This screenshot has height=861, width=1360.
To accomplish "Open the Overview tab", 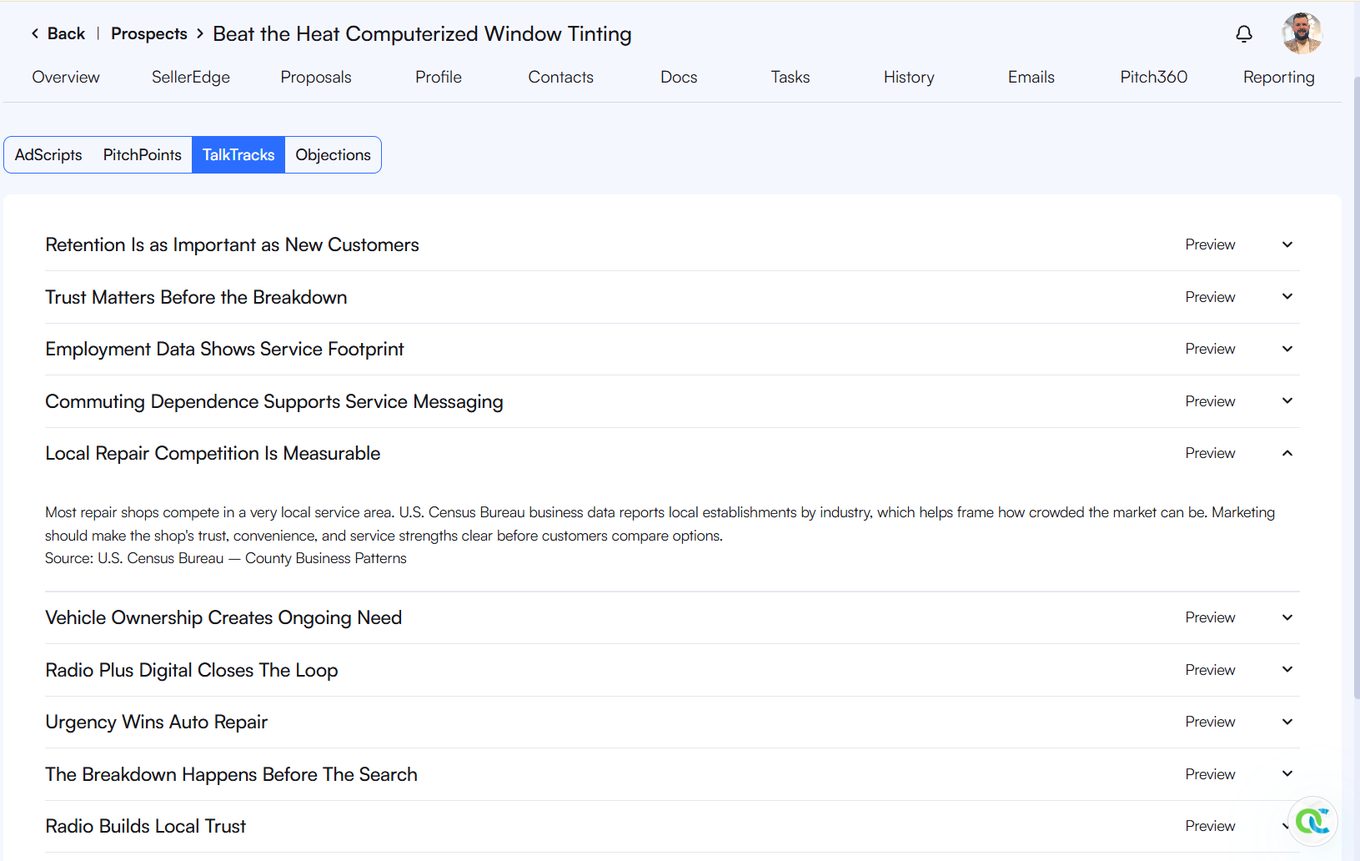I will tap(66, 77).
